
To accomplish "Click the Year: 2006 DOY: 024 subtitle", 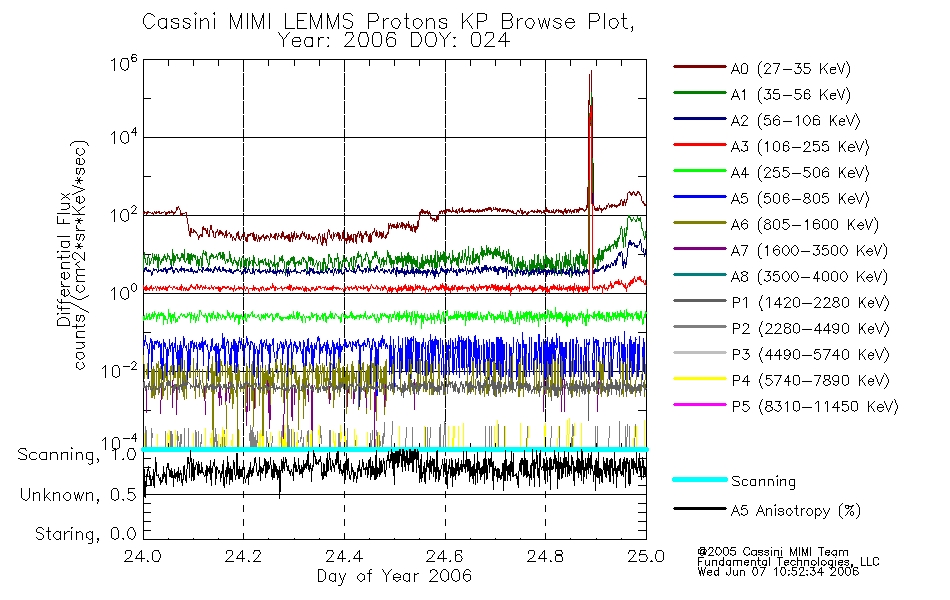I will (x=394, y=41).
